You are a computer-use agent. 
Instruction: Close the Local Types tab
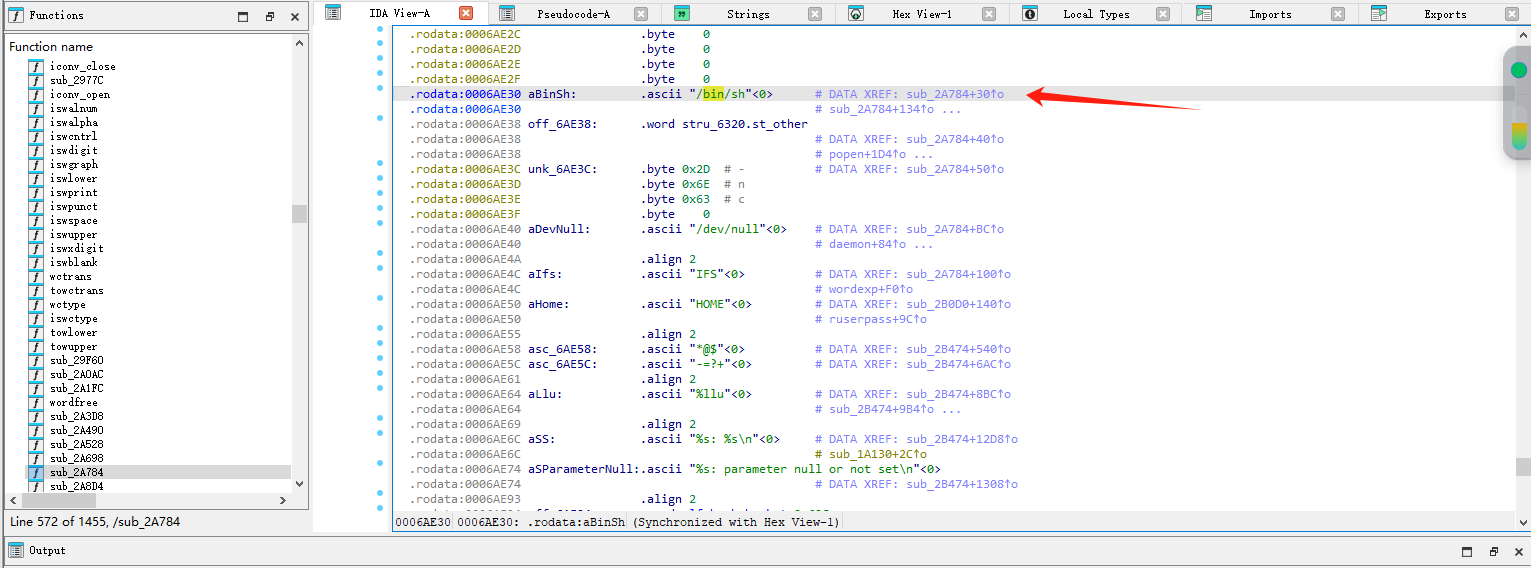[x=1163, y=14]
